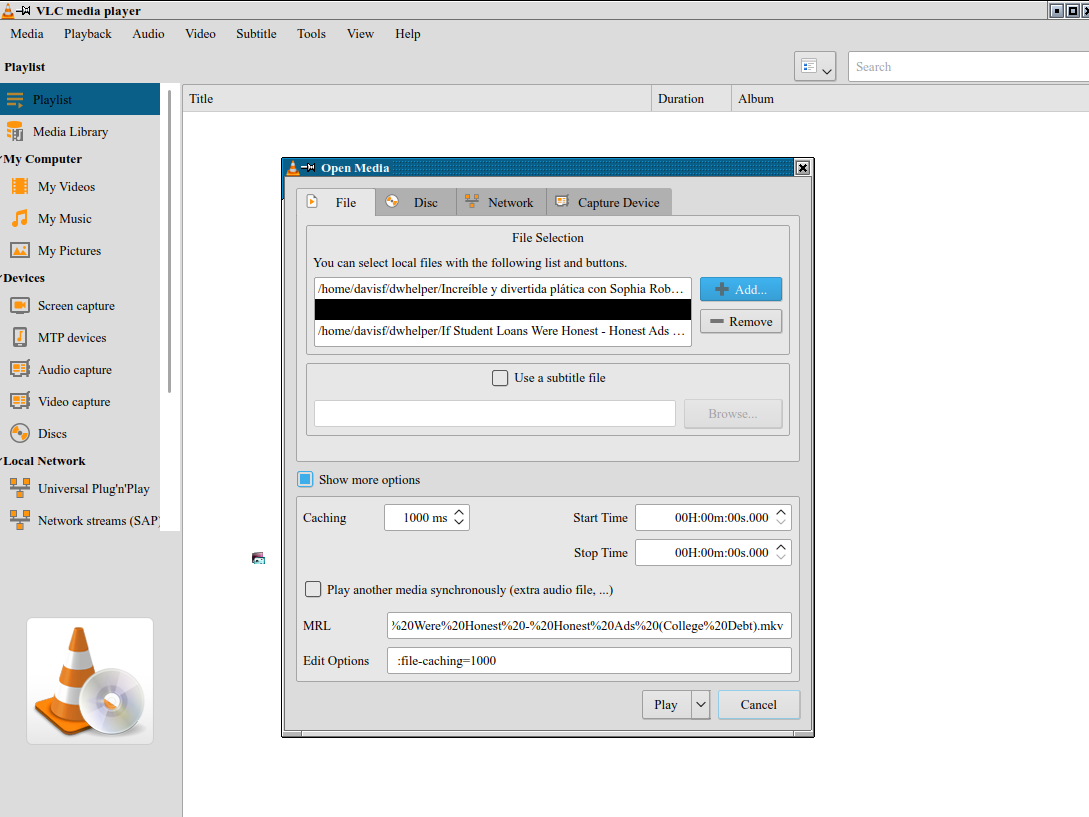This screenshot has height=817, width=1089.
Task: Increase the Start Time value
Action: tap(781, 513)
